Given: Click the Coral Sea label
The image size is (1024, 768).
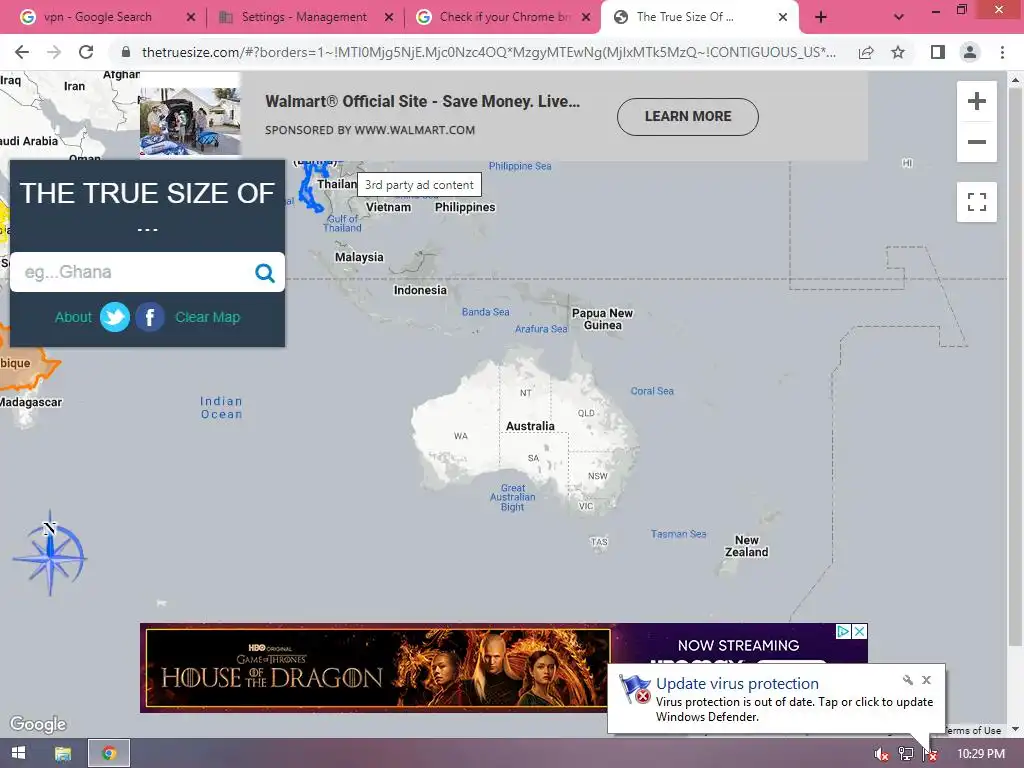Looking at the screenshot, I should coord(652,391).
